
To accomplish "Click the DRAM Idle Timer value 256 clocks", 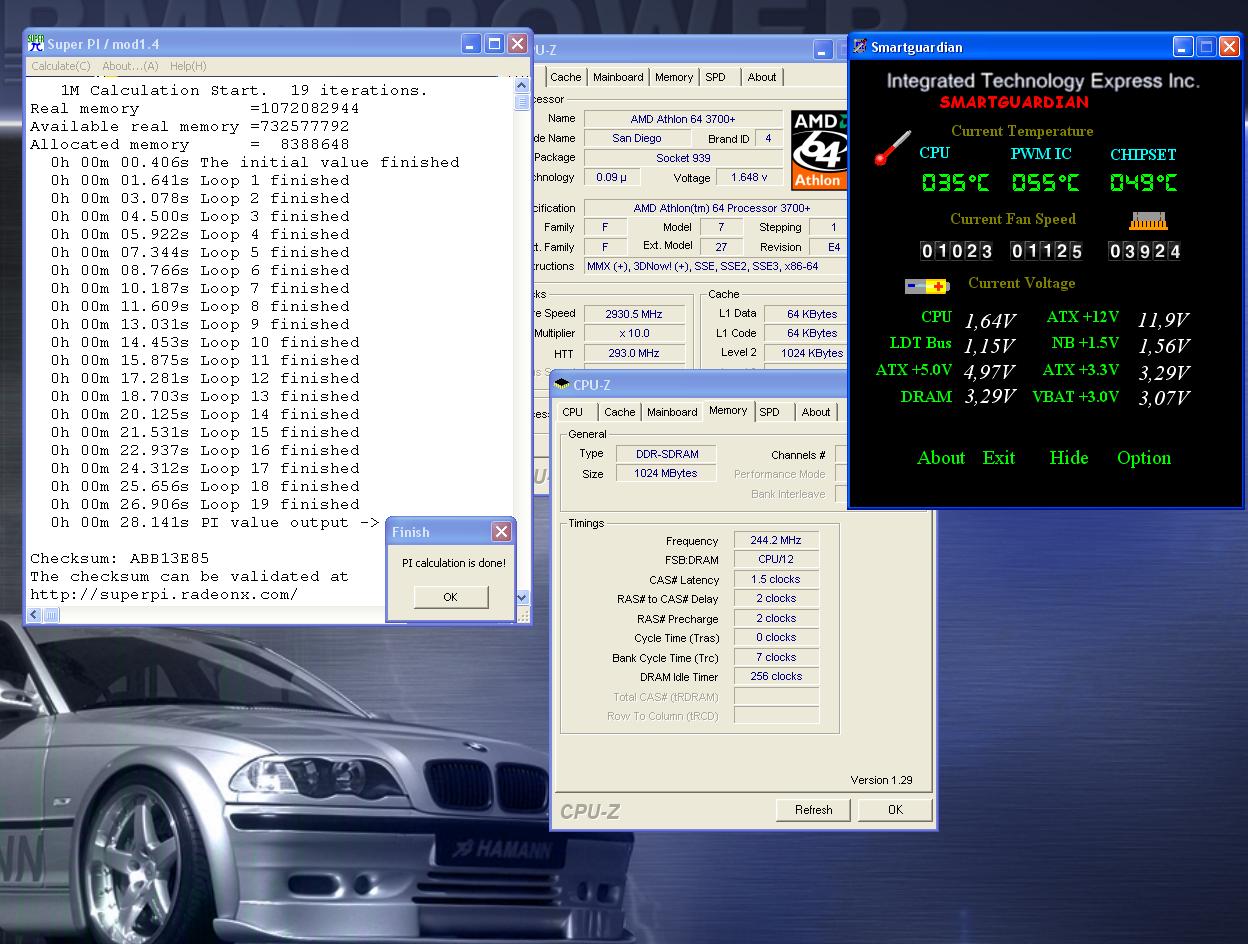I will click(776, 676).
